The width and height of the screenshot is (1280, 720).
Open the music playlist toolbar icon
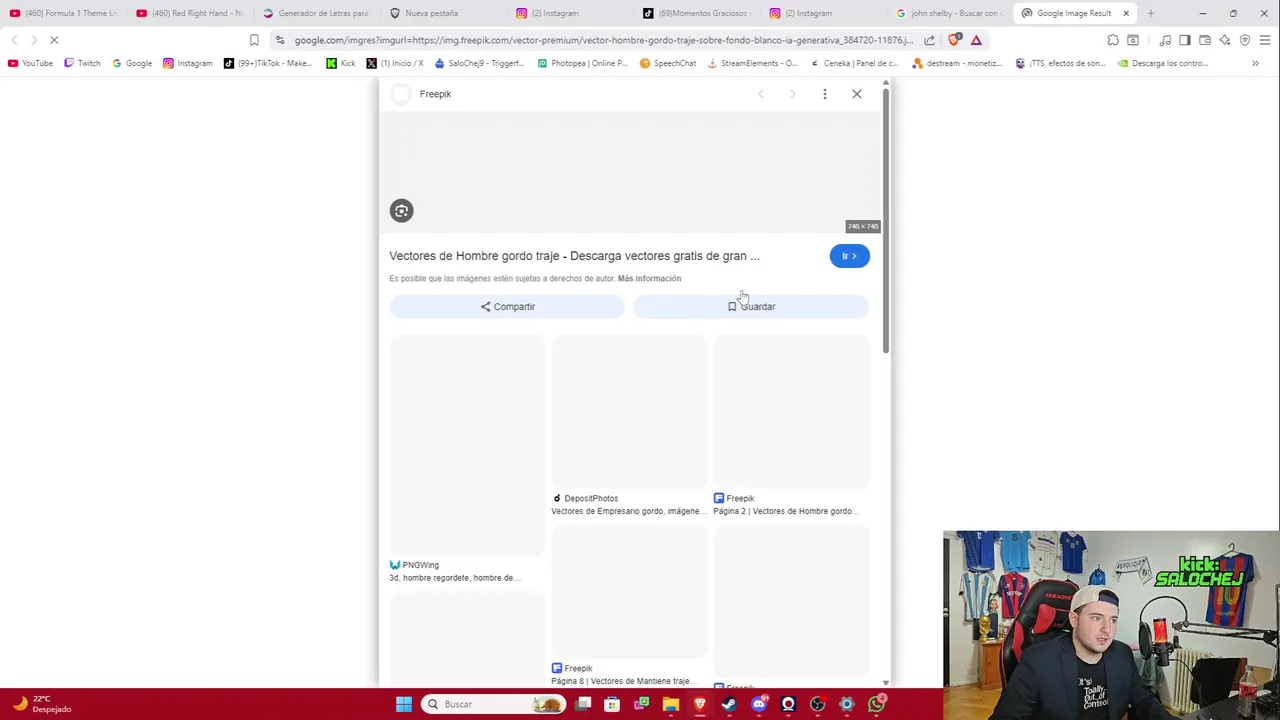[x=1165, y=40]
